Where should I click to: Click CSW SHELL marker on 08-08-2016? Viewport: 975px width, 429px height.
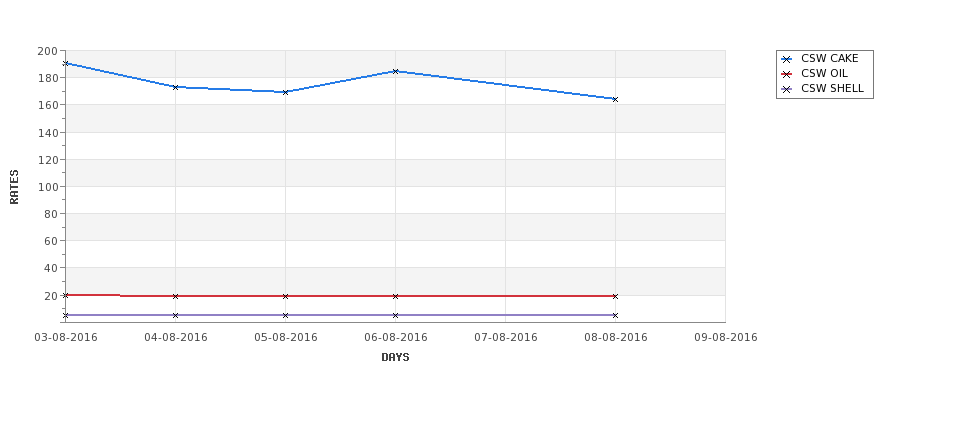tap(615, 316)
